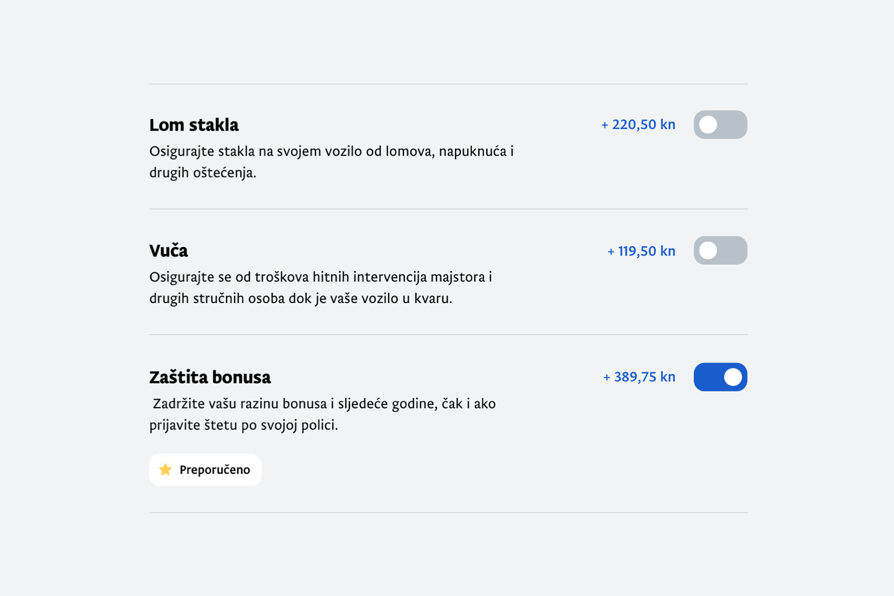This screenshot has height=596, width=894.
Task: Click the Lom stakla description text
Action: (331, 162)
